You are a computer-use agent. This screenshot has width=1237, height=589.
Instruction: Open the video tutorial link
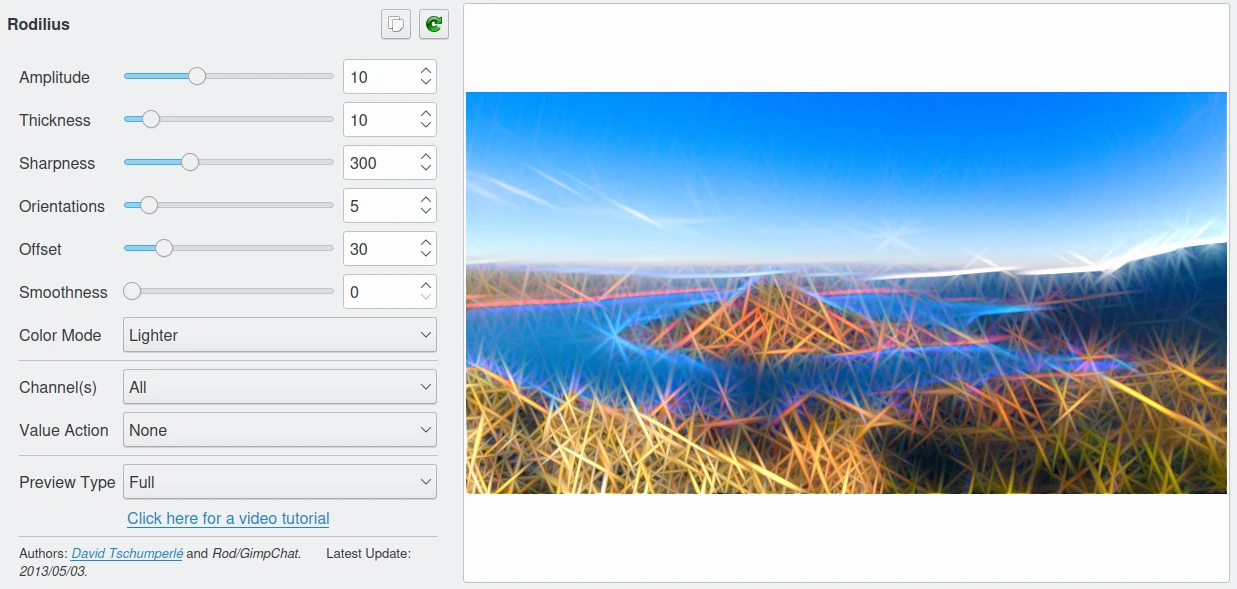coord(228,518)
